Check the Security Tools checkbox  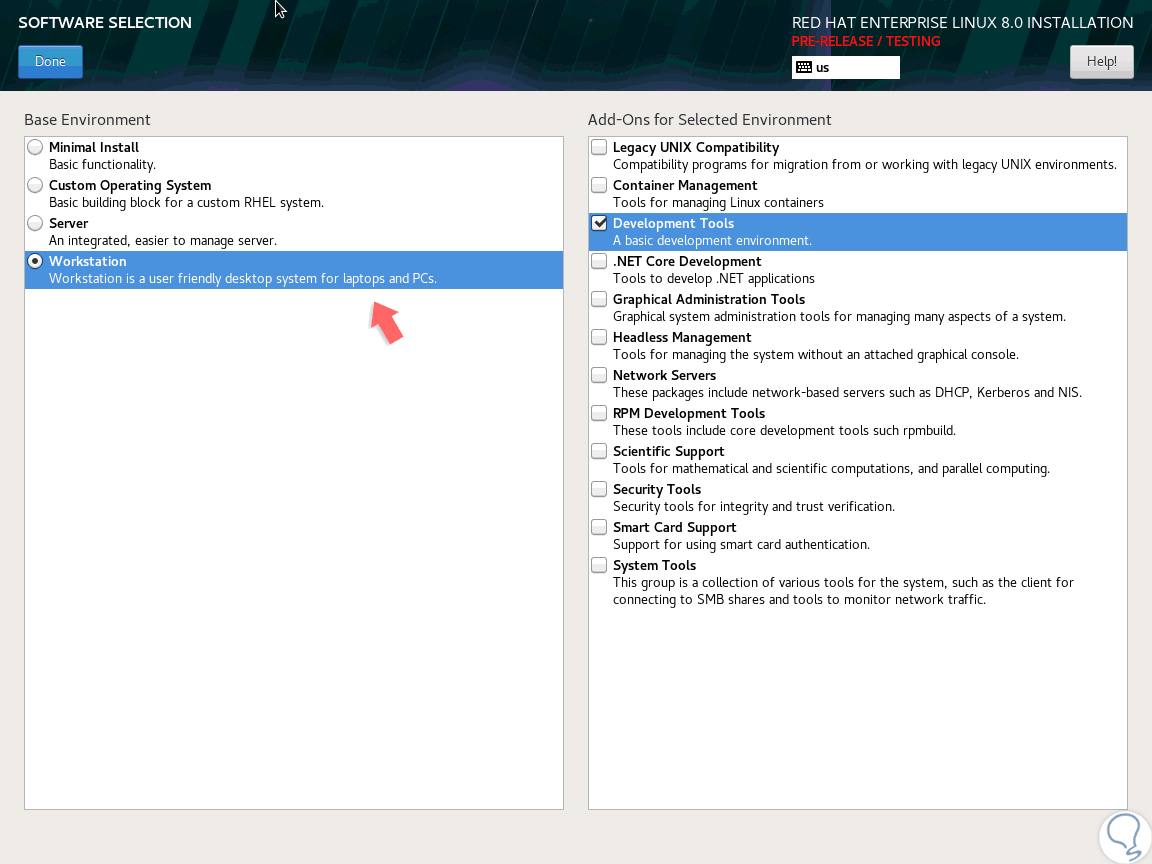pyautogui.click(x=599, y=489)
